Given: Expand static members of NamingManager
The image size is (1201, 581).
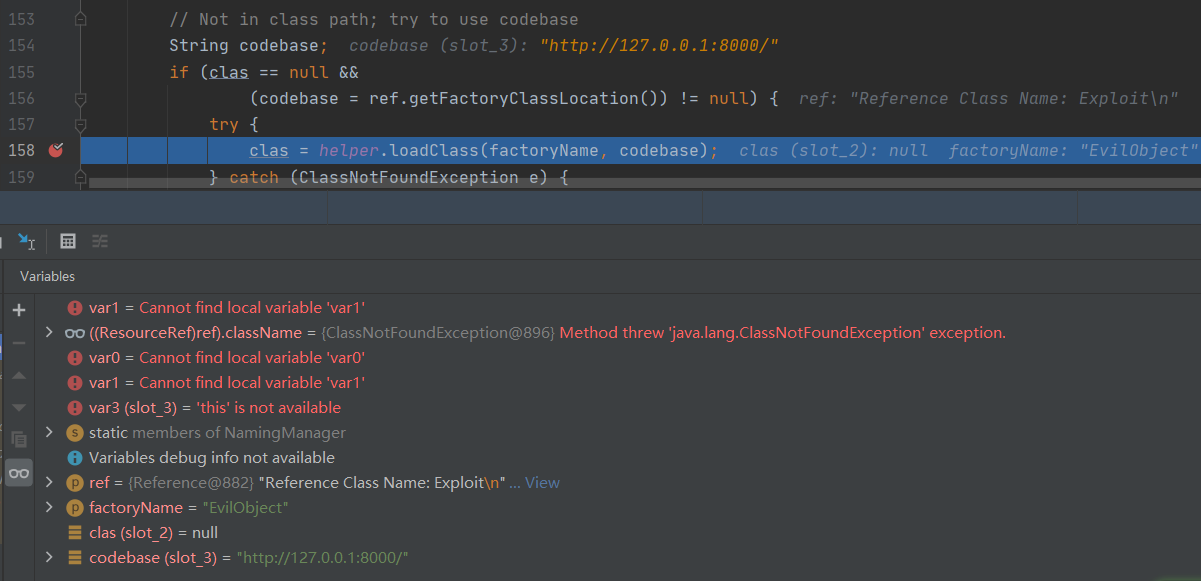Looking at the screenshot, I should click(x=50, y=433).
